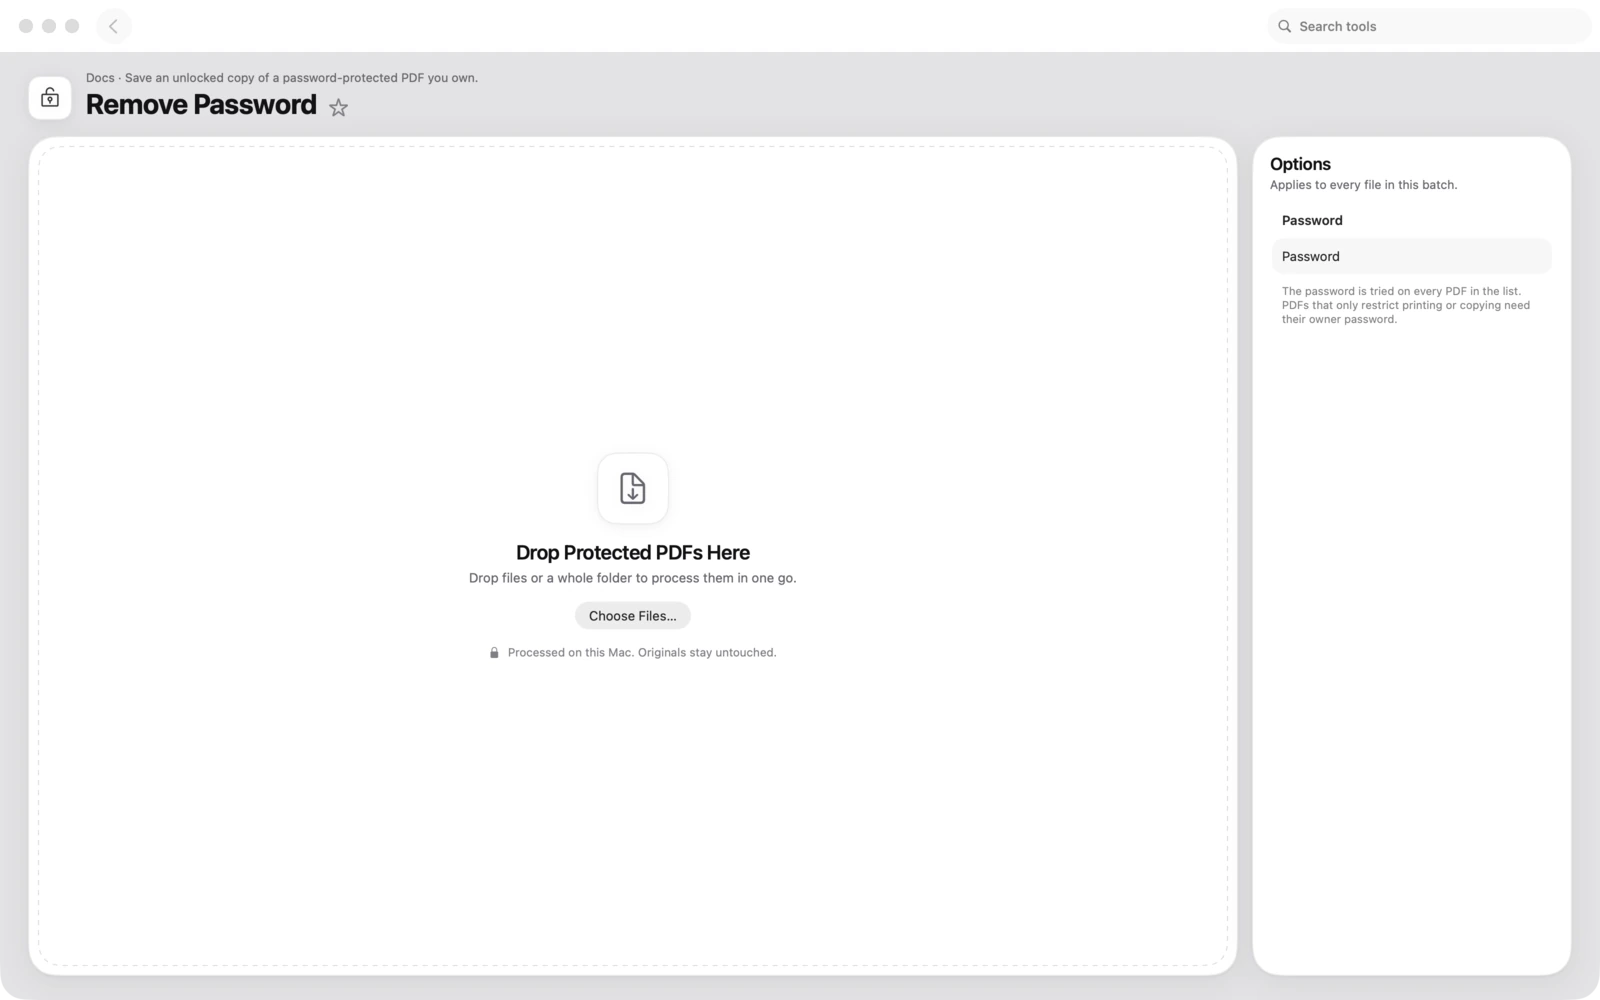This screenshot has height=1000, width=1600.
Task: Click the 'Originals stay untouched' note
Action: point(642,653)
